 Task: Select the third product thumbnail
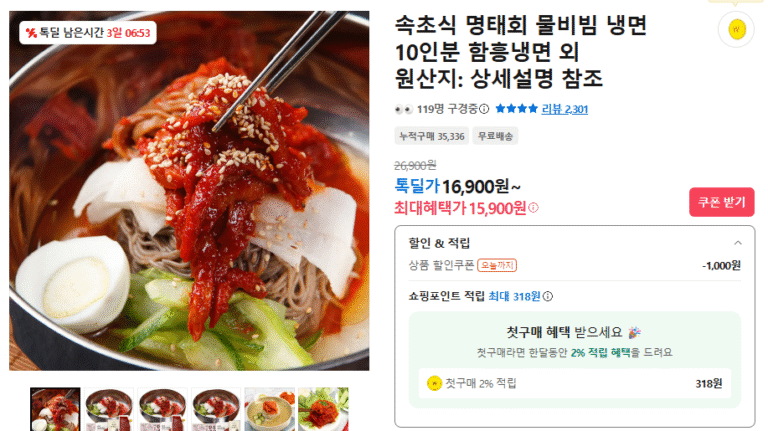pyautogui.click(x=162, y=409)
